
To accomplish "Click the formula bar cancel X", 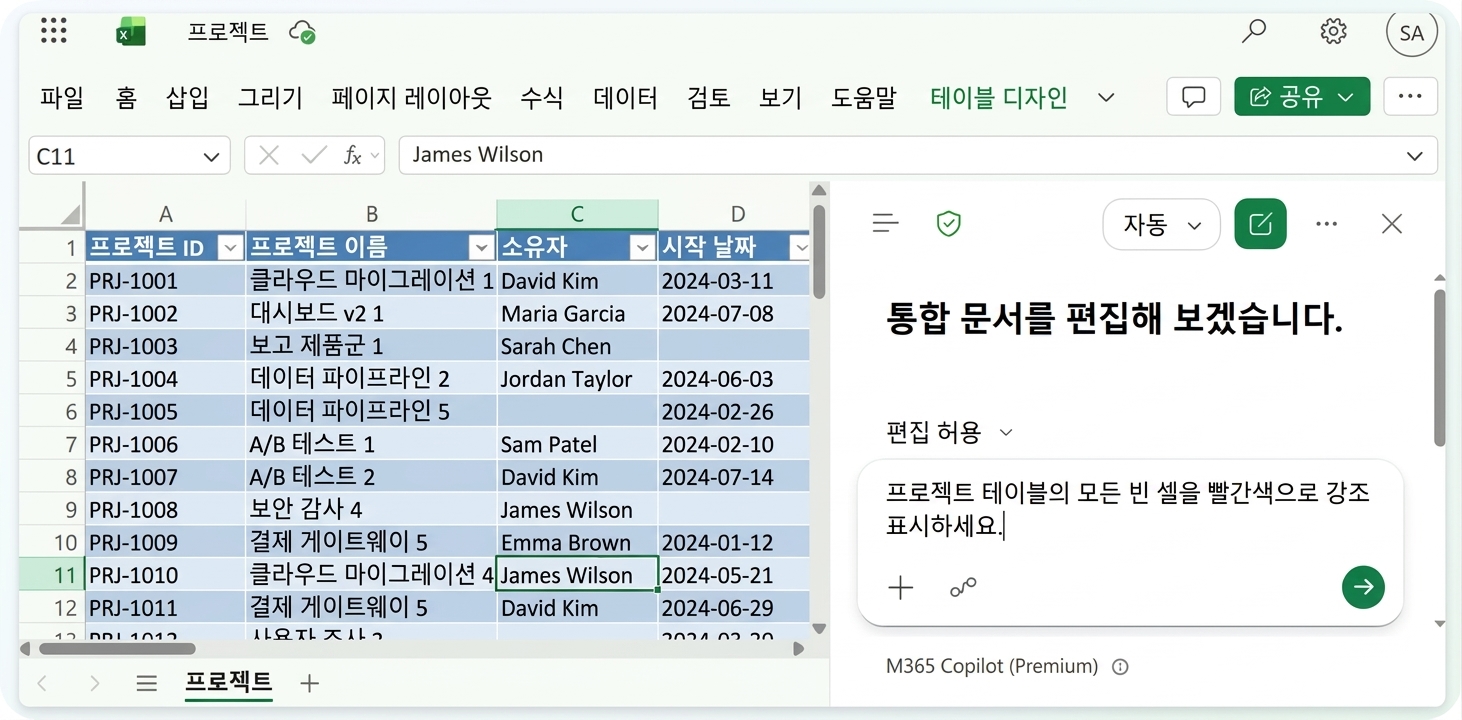I will point(268,155).
